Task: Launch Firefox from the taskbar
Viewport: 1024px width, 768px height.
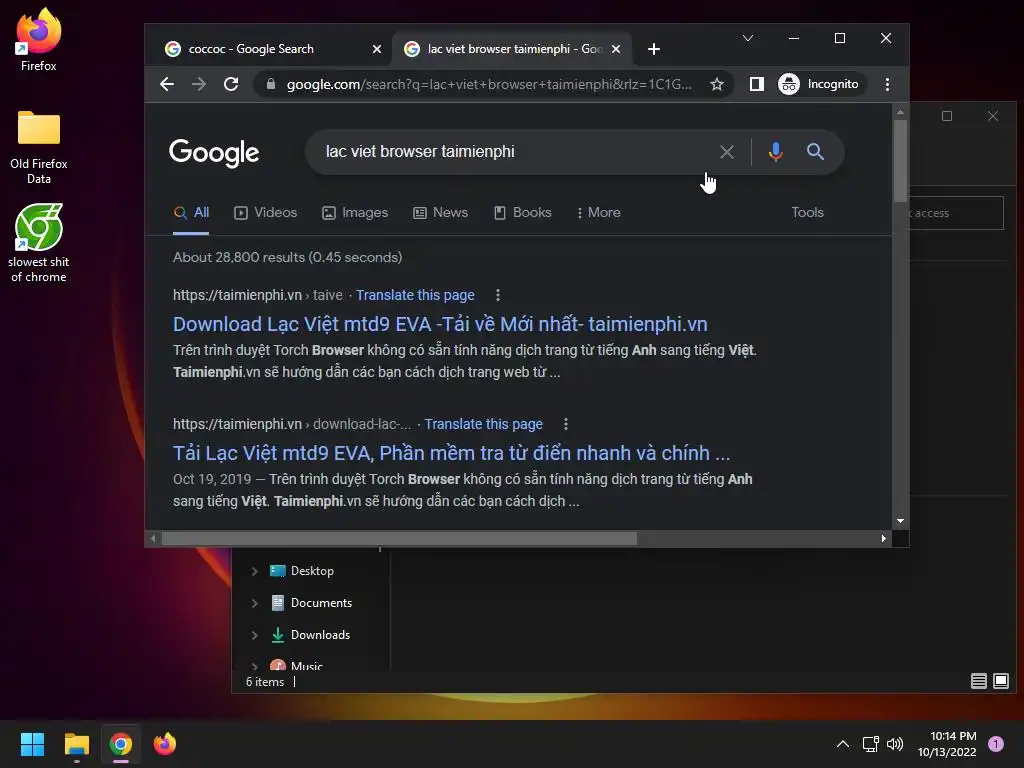Action: click(x=165, y=744)
